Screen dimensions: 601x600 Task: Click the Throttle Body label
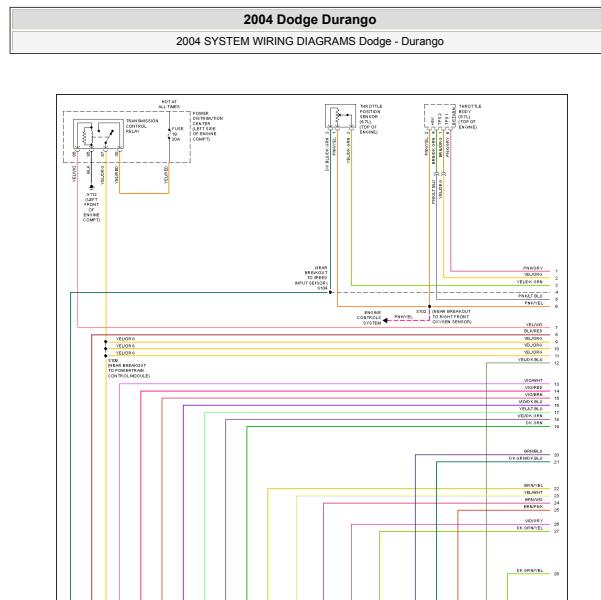click(470, 117)
